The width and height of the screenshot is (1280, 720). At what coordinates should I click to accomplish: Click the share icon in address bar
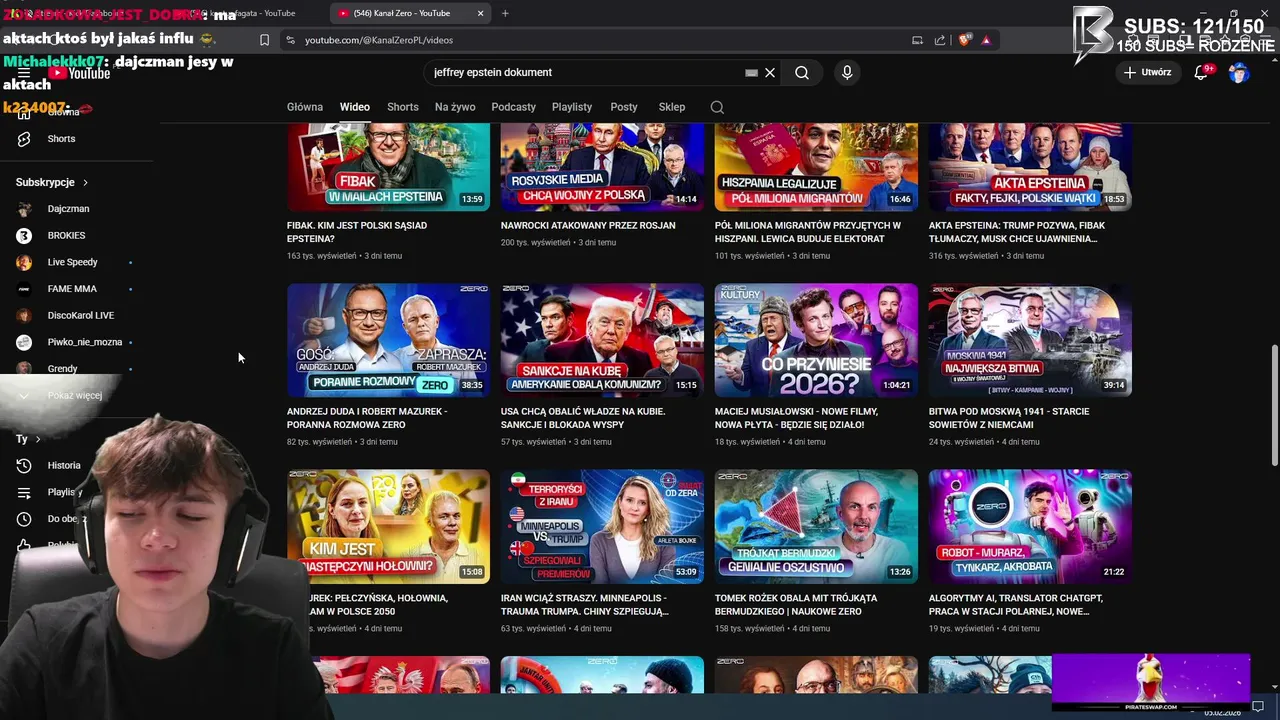tap(940, 40)
